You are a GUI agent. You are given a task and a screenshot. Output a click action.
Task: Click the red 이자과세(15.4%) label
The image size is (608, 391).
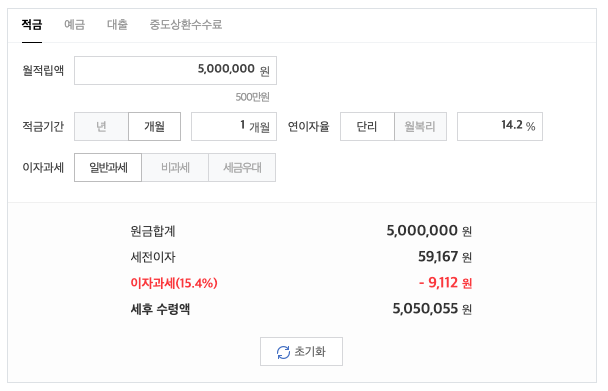(x=174, y=283)
